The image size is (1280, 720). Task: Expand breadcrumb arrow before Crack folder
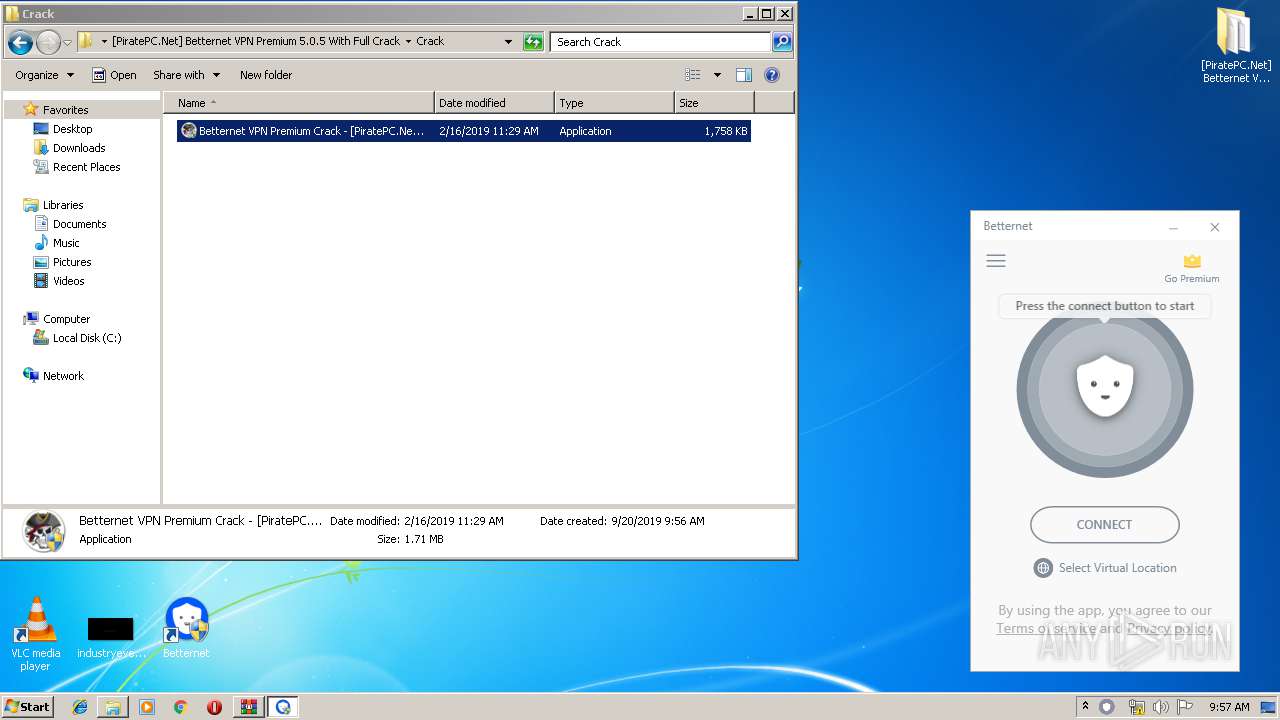(x=408, y=42)
